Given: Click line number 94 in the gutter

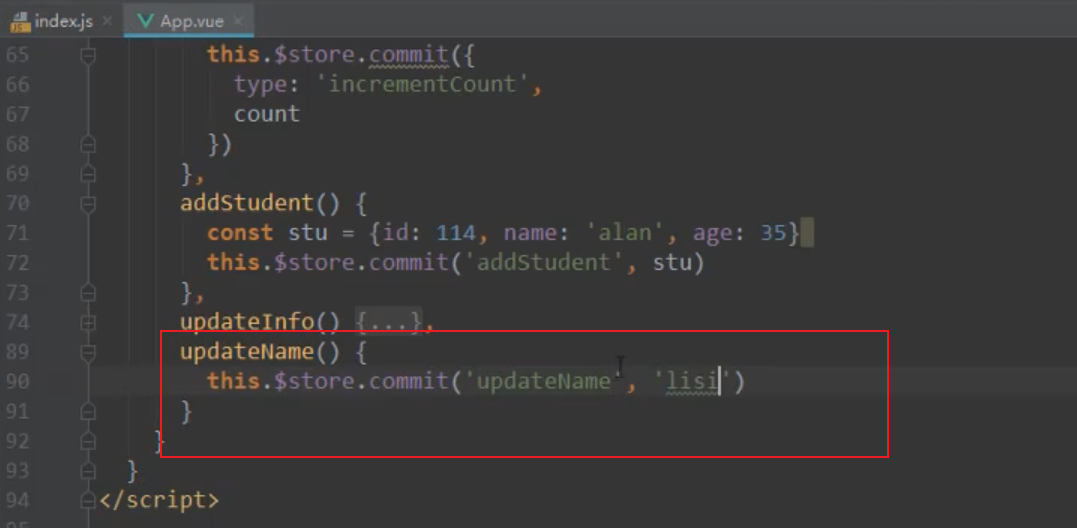Looking at the screenshot, I should click(x=18, y=501).
